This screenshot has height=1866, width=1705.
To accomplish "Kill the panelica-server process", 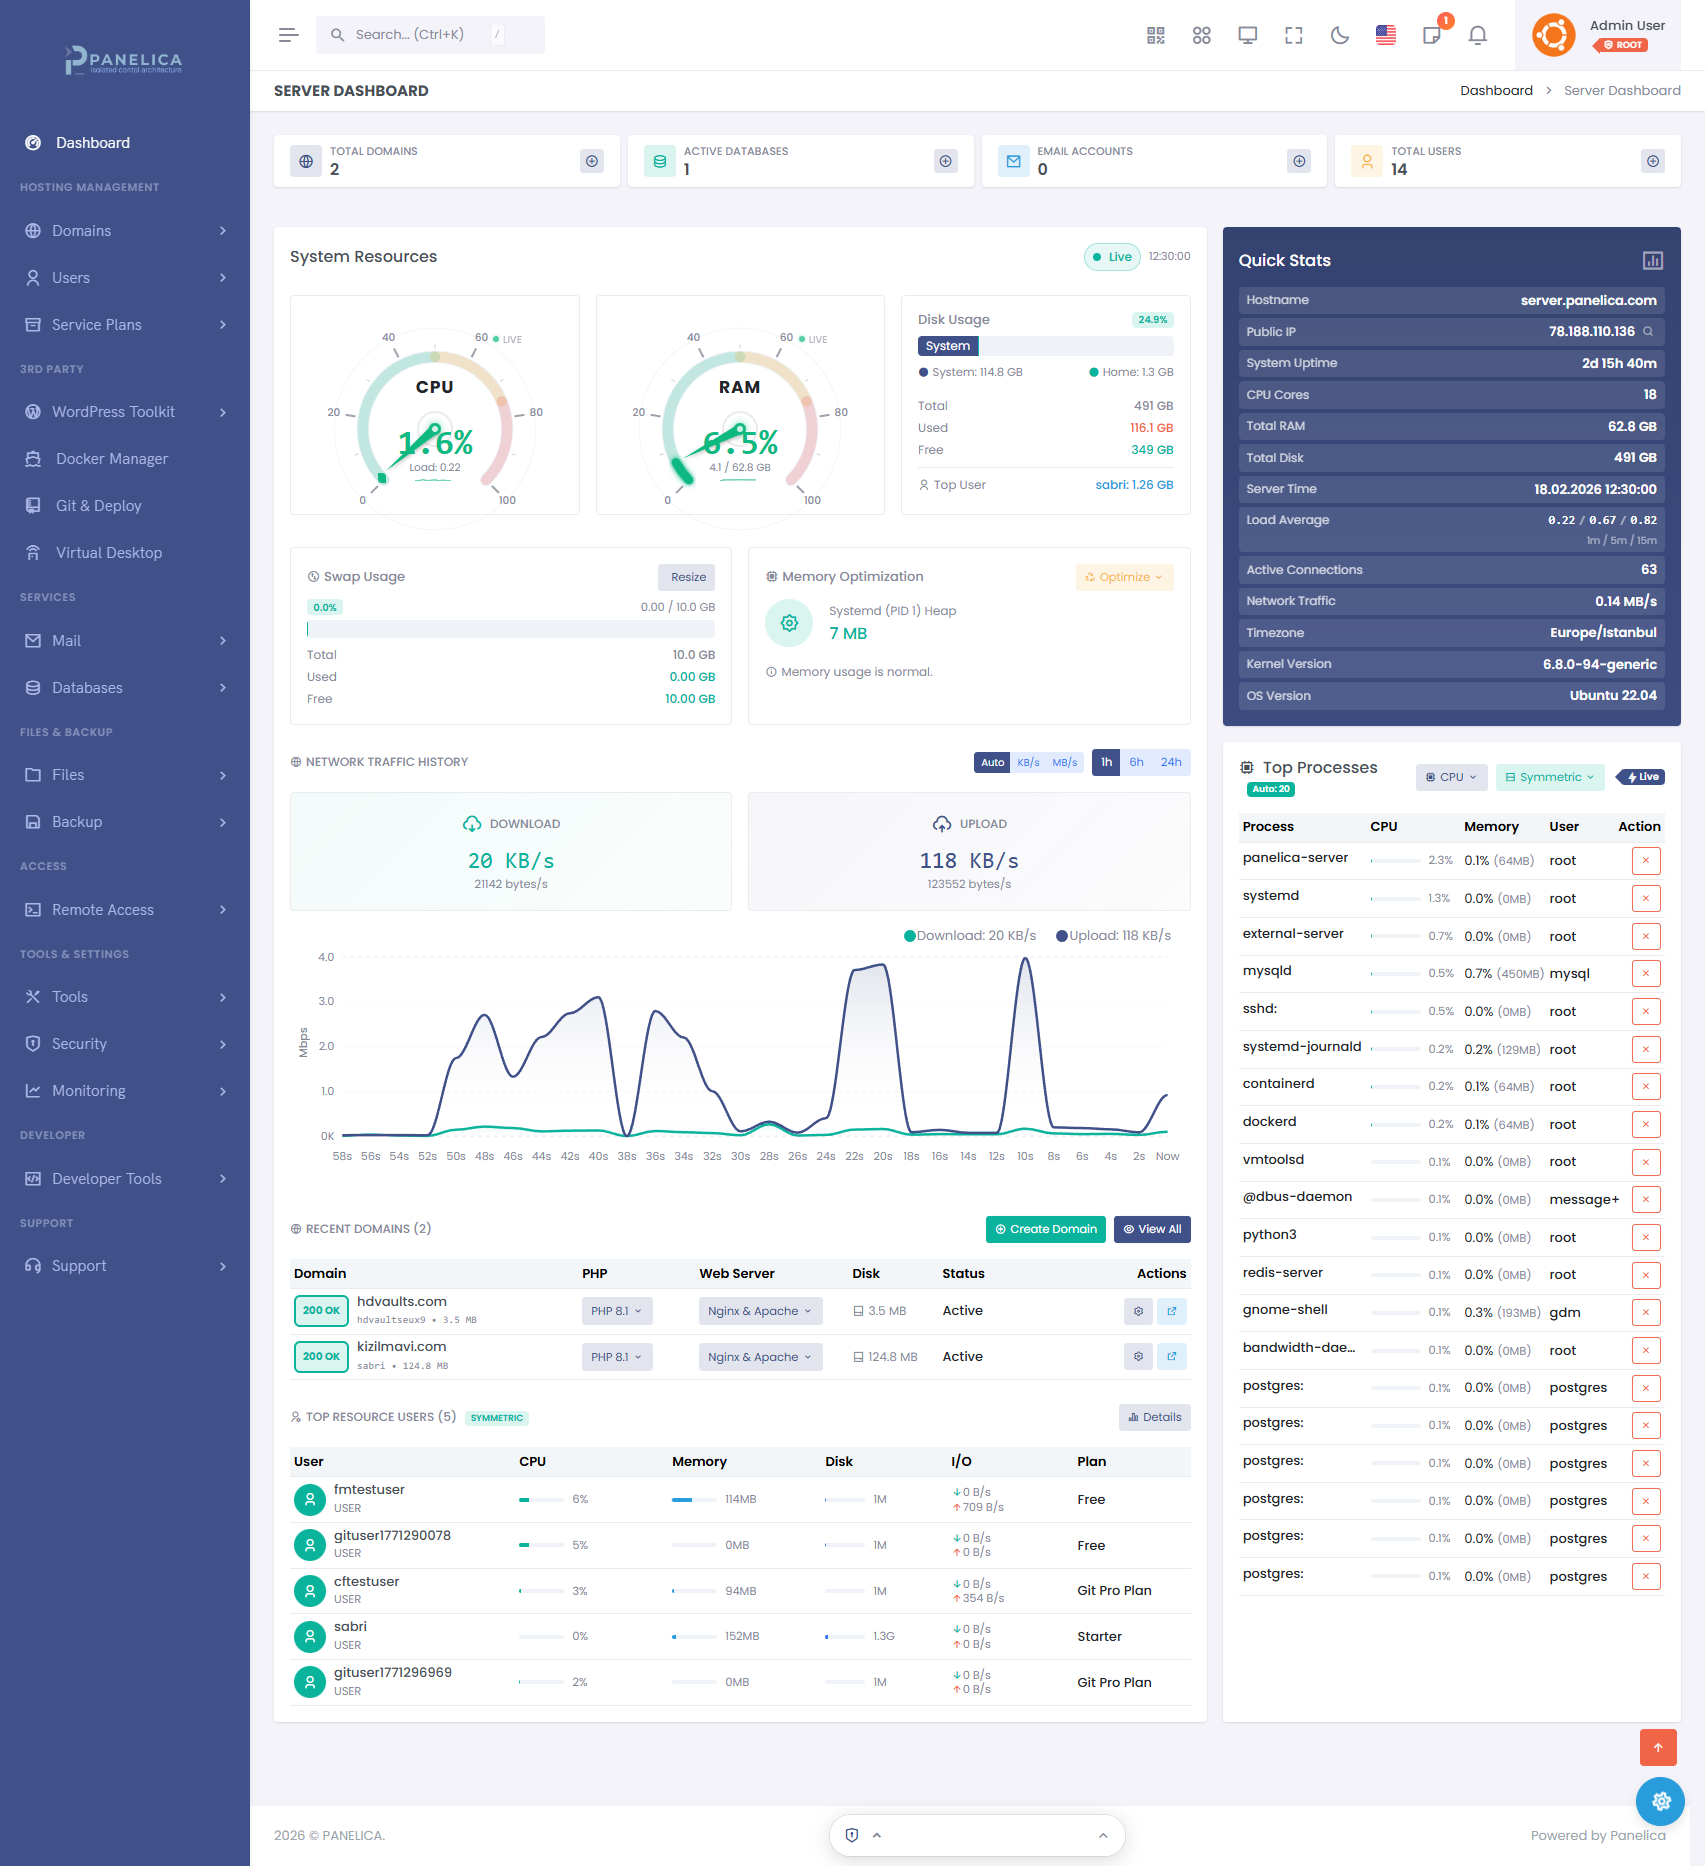I will 1645,861.
